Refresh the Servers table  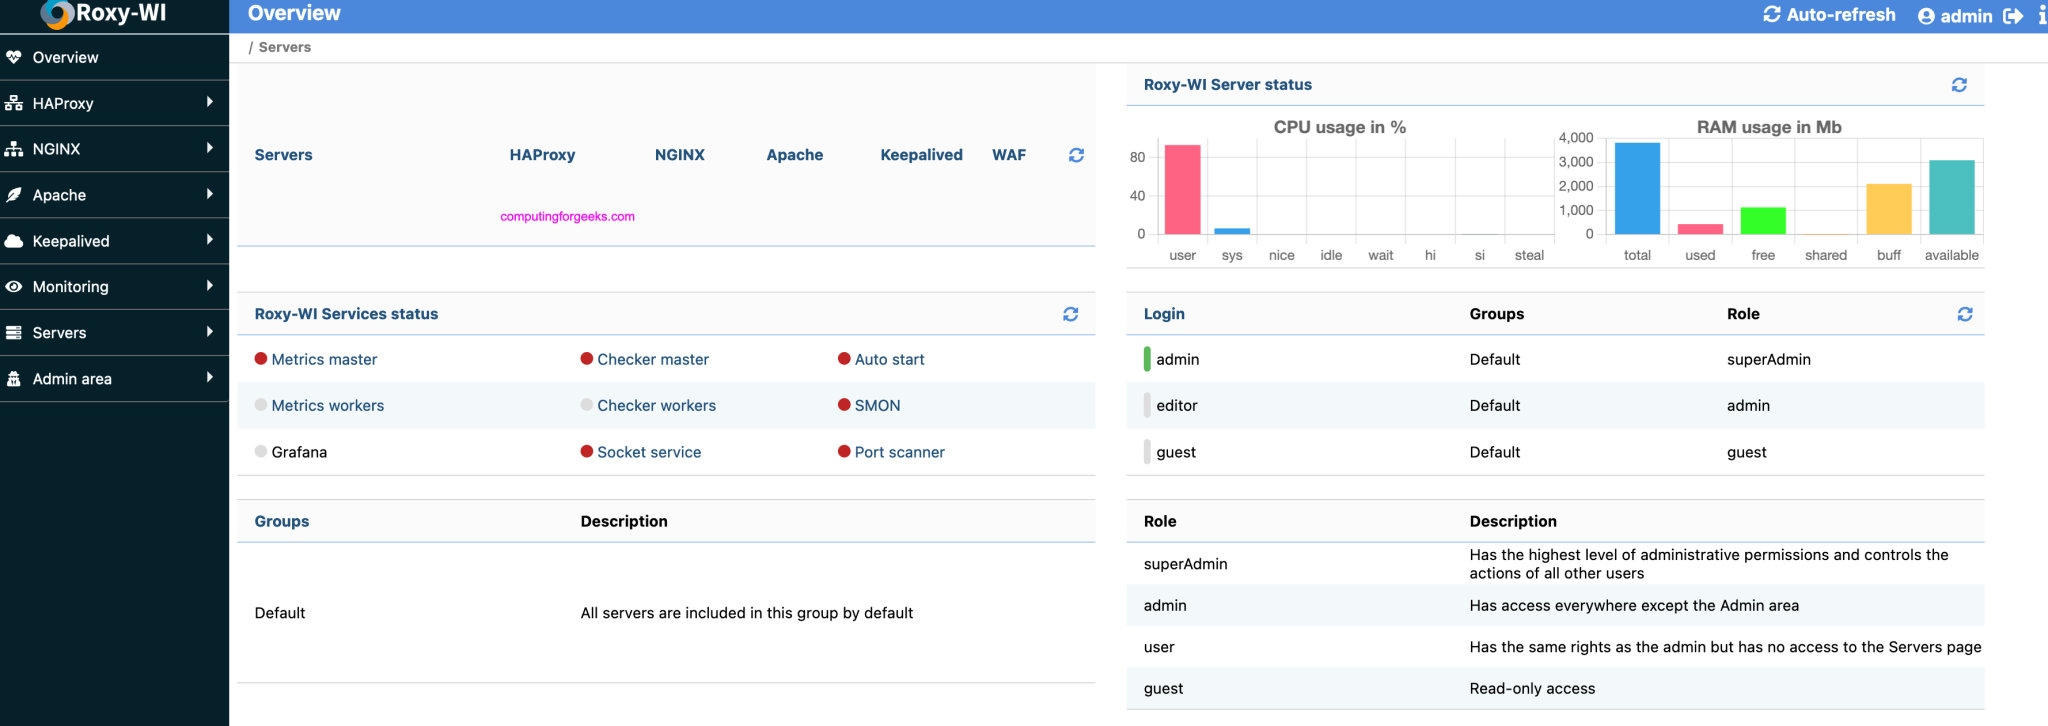point(1076,155)
